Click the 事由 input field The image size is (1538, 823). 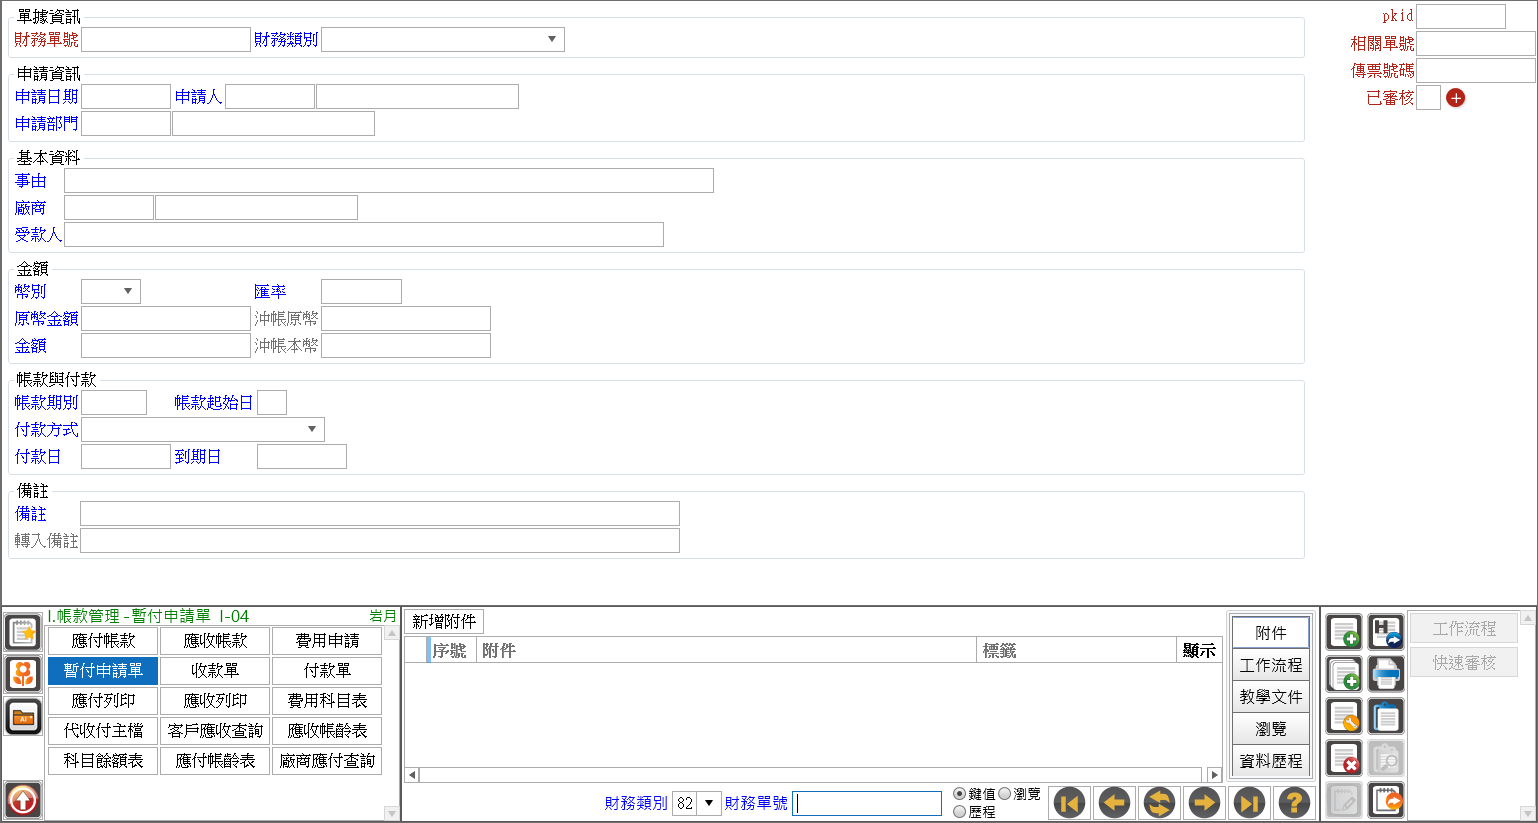(x=389, y=180)
